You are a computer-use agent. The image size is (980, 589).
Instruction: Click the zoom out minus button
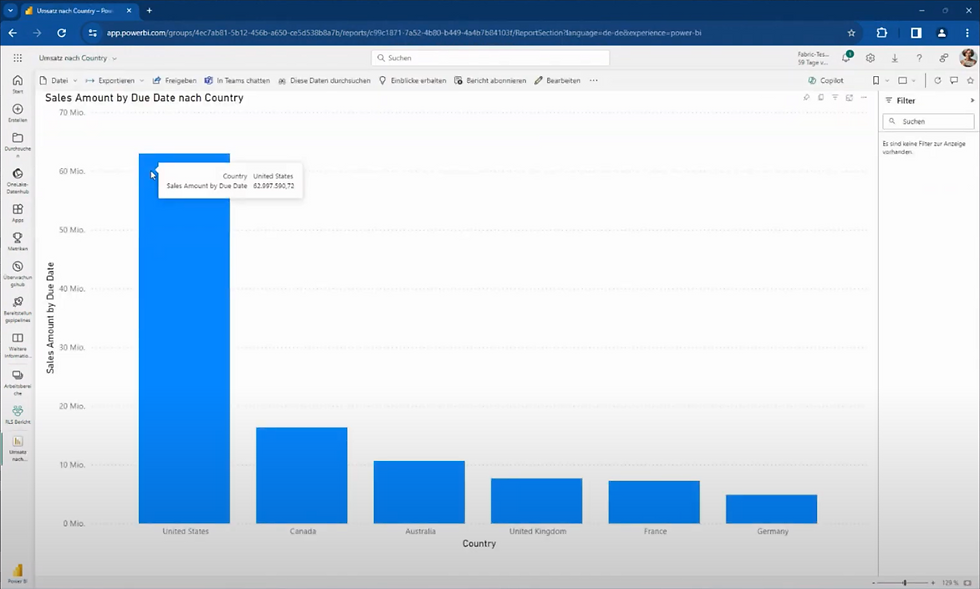874,583
